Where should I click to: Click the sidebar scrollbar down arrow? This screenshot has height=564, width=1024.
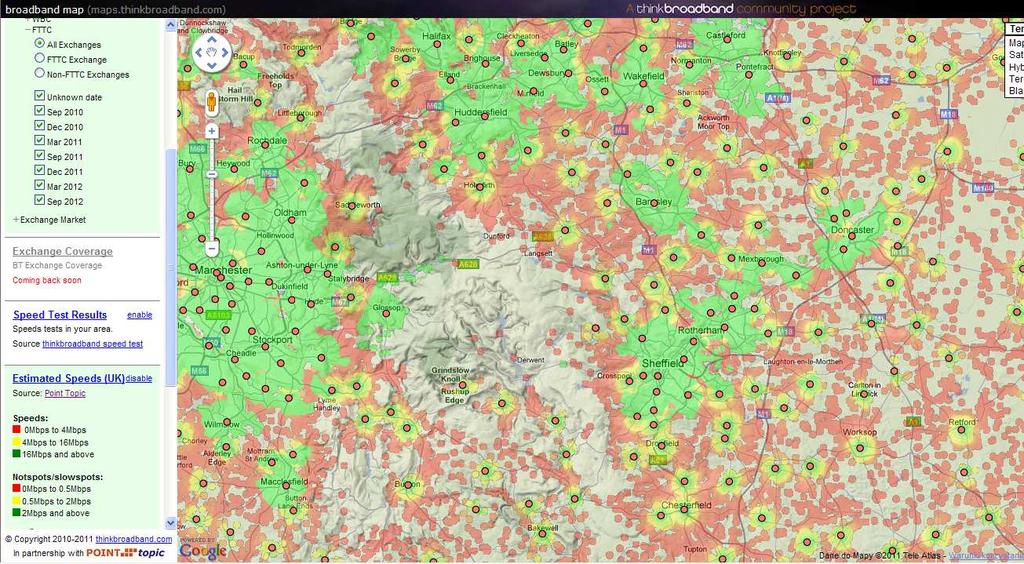tap(171, 523)
